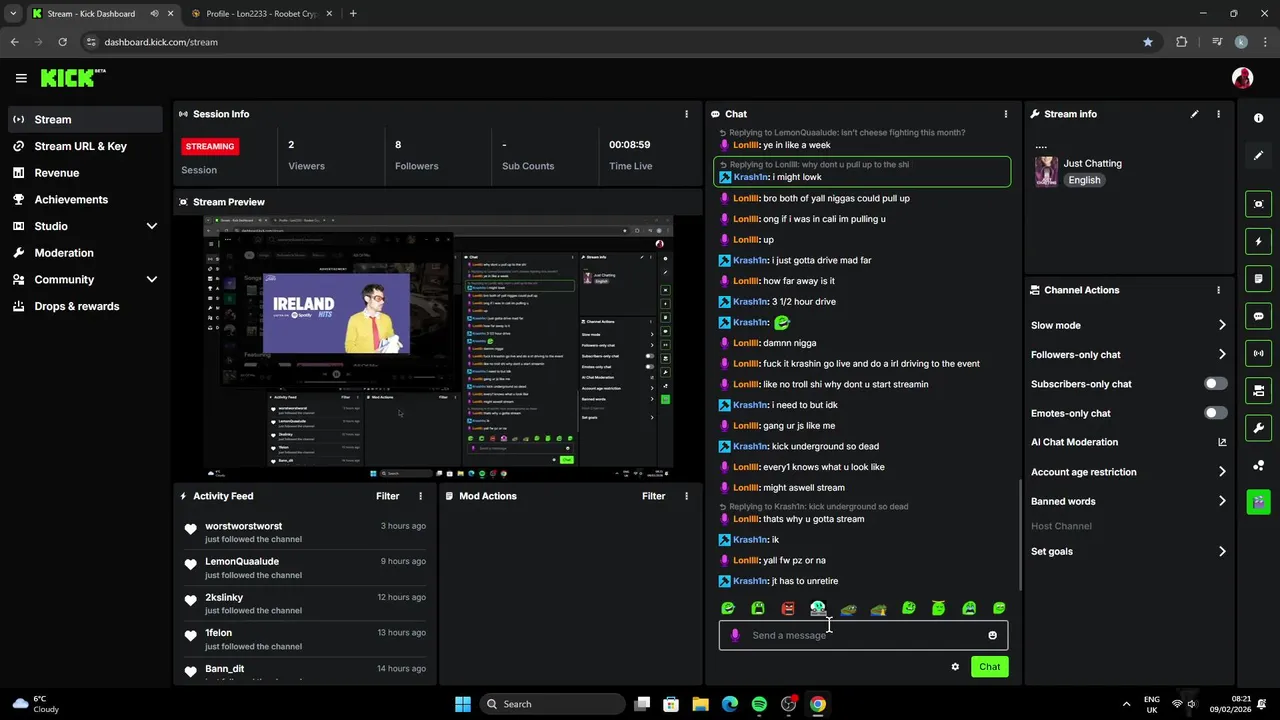Open Mod Actions three-dot options

pyautogui.click(x=686, y=496)
